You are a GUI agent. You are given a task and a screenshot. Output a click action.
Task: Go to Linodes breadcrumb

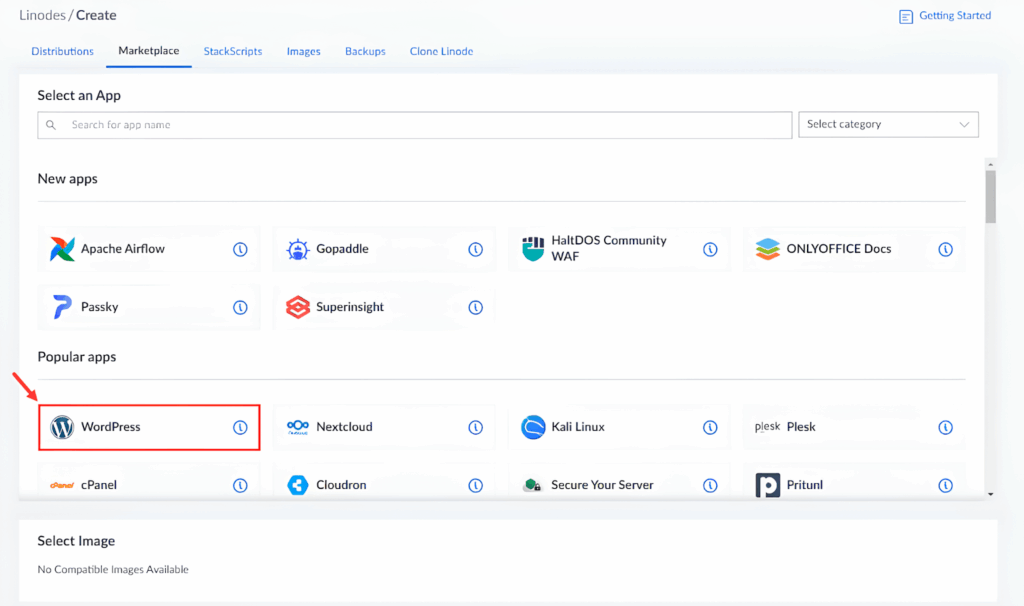pyautogui.click(x=42, y=15)
